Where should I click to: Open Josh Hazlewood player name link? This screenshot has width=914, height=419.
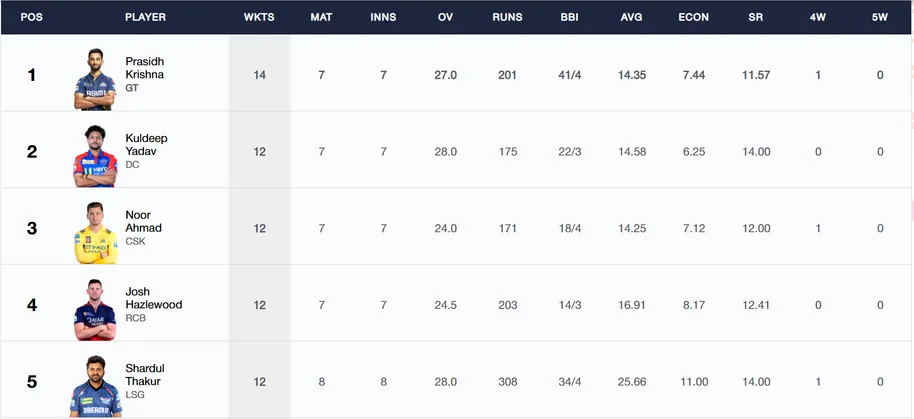coord(154,298)
